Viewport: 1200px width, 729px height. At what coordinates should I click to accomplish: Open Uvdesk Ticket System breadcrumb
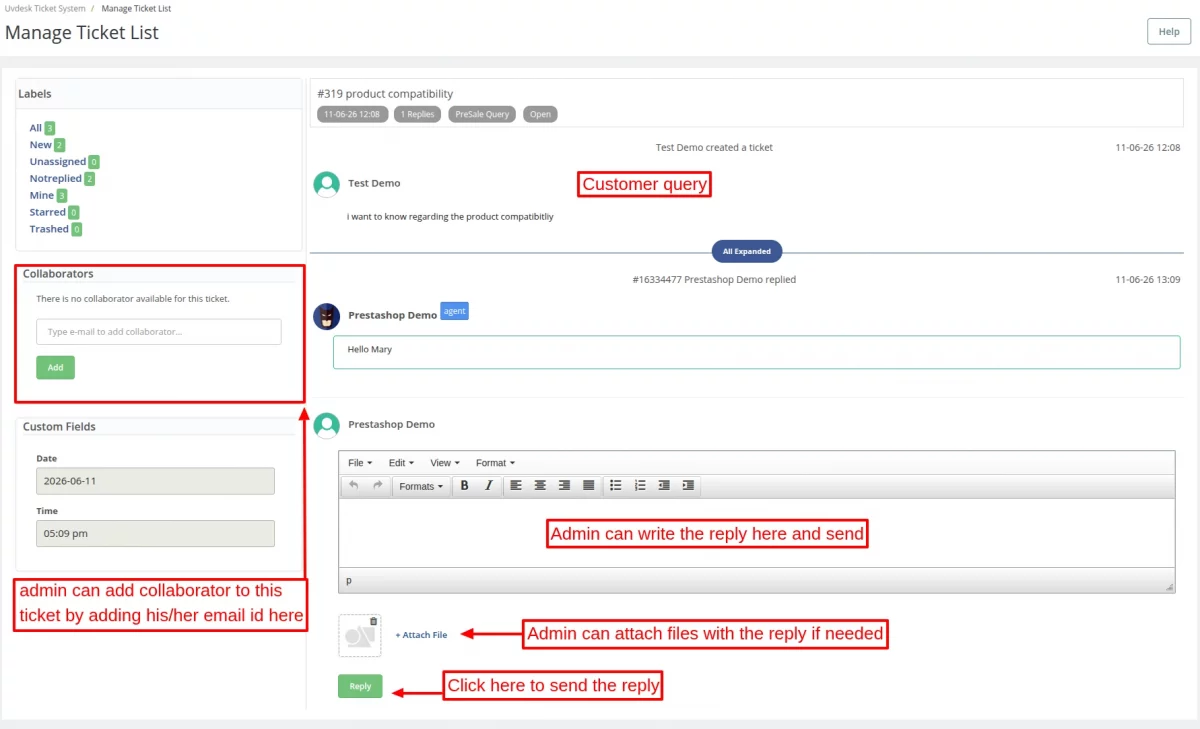click(45, 8)
